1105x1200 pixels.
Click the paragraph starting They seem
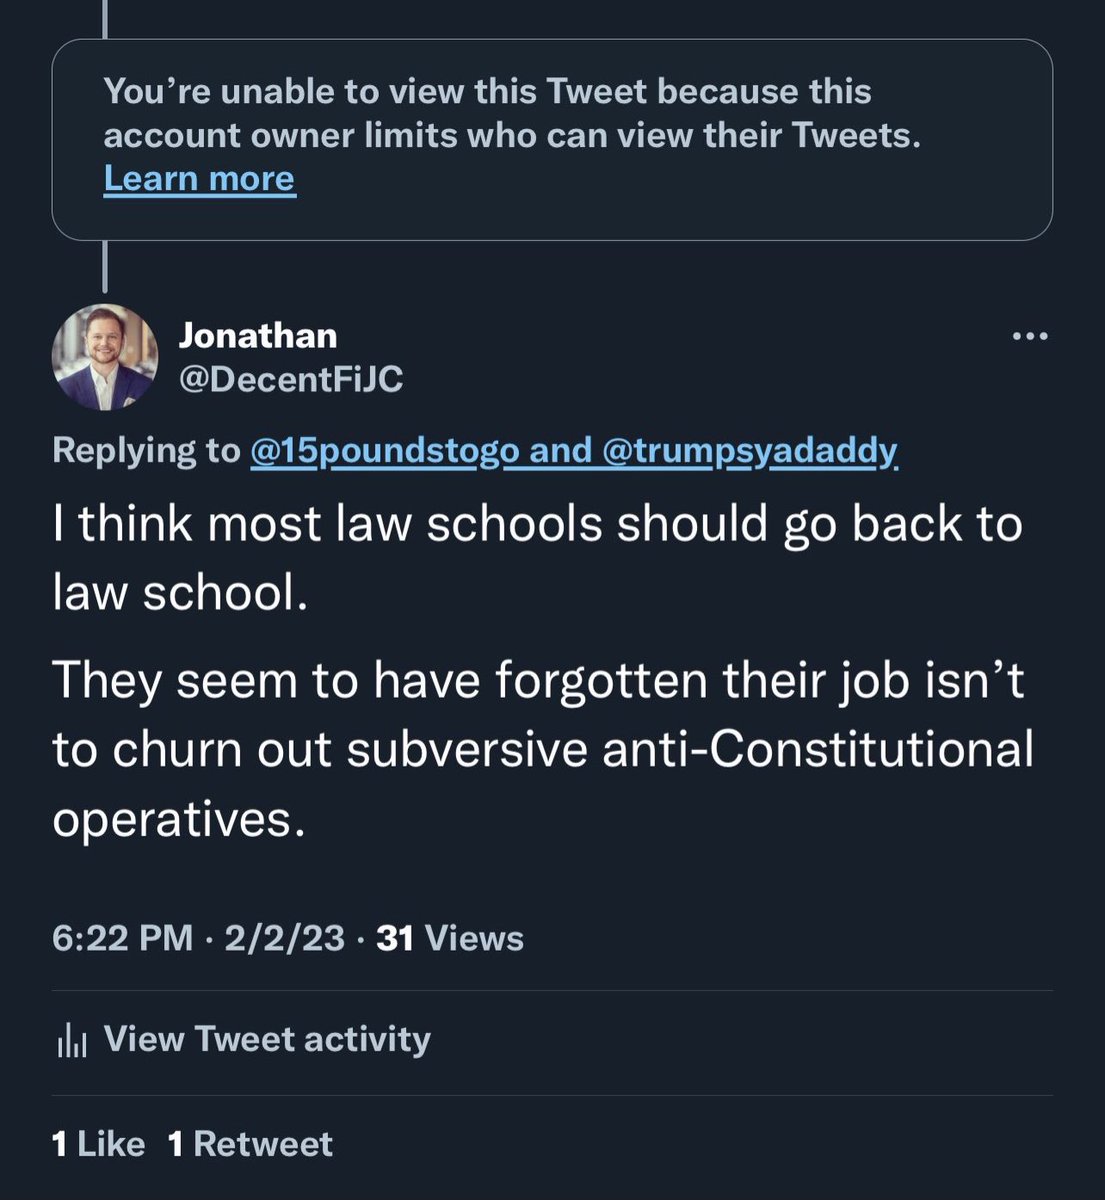pos(542,750)
